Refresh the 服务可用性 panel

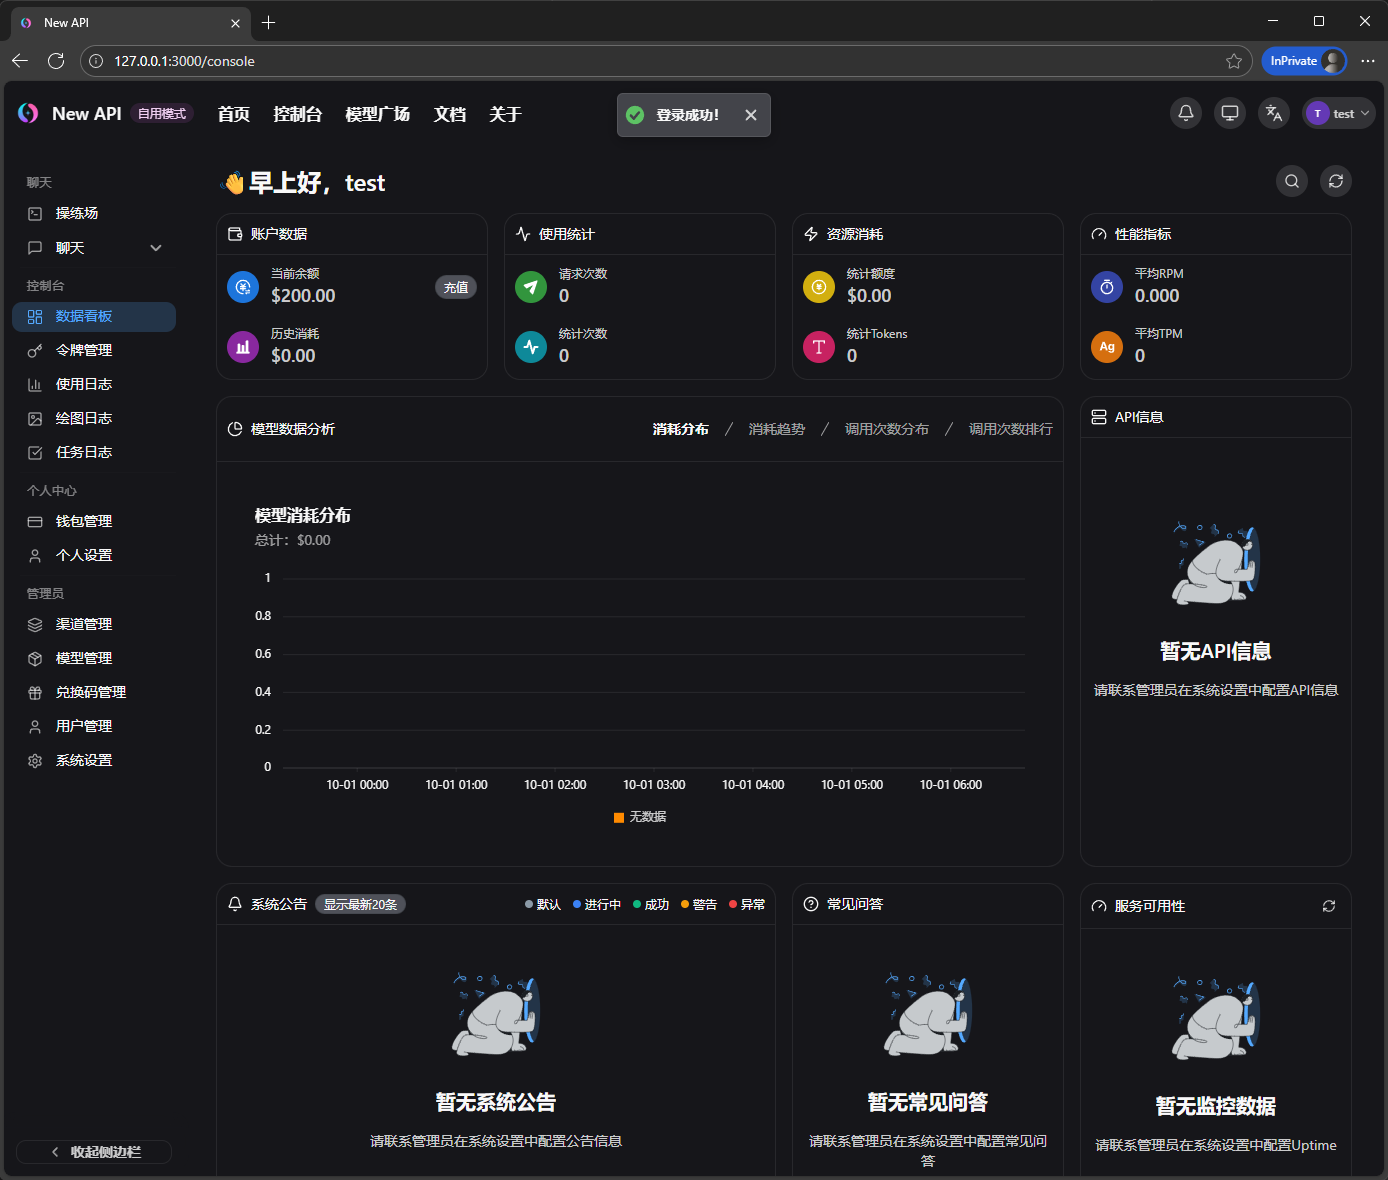click(1329, 906)
